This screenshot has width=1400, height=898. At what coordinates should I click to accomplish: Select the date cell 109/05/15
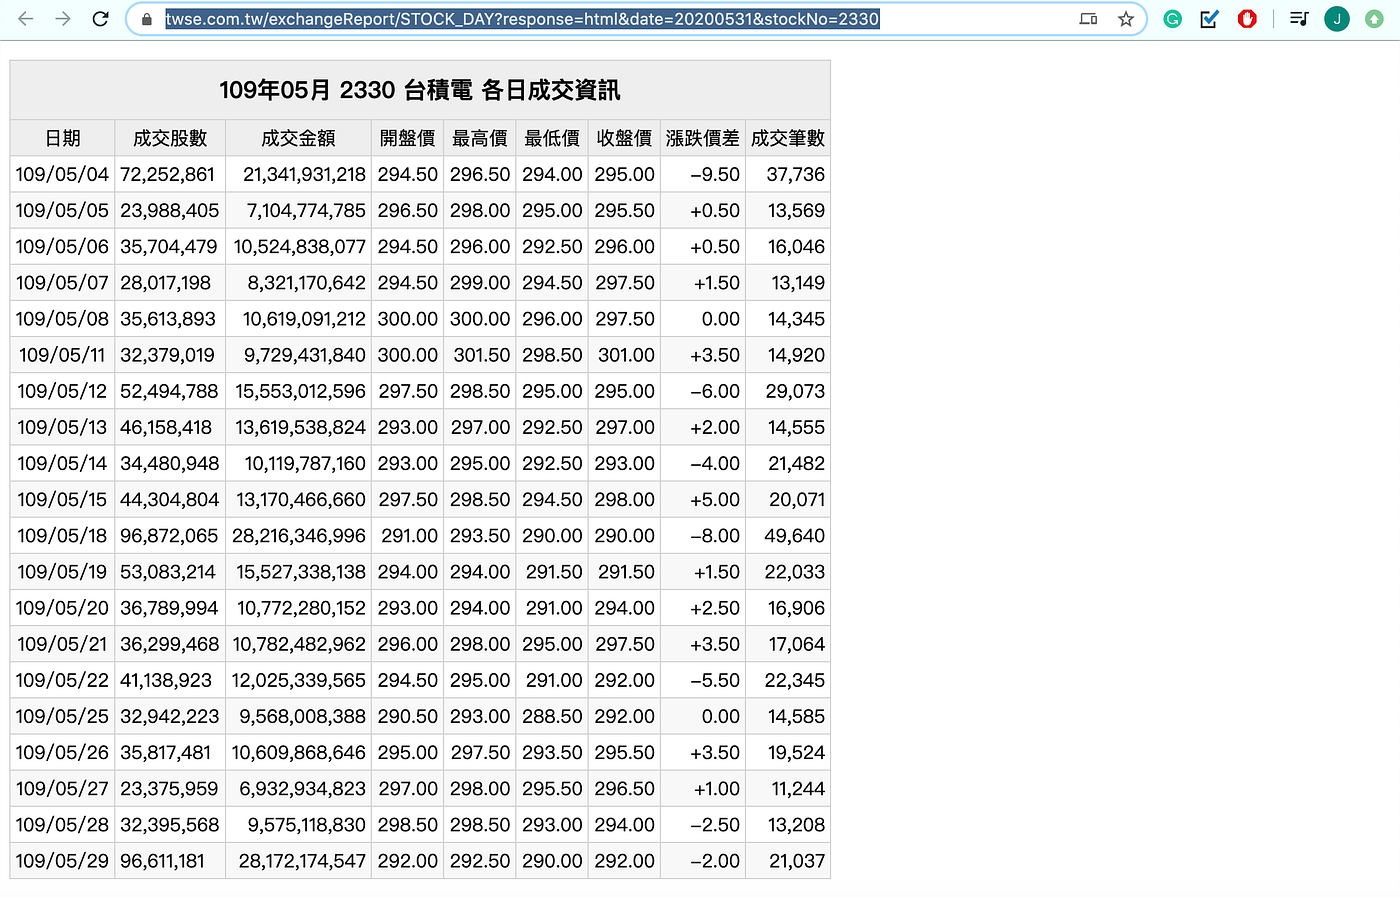(x=62, y=499)
